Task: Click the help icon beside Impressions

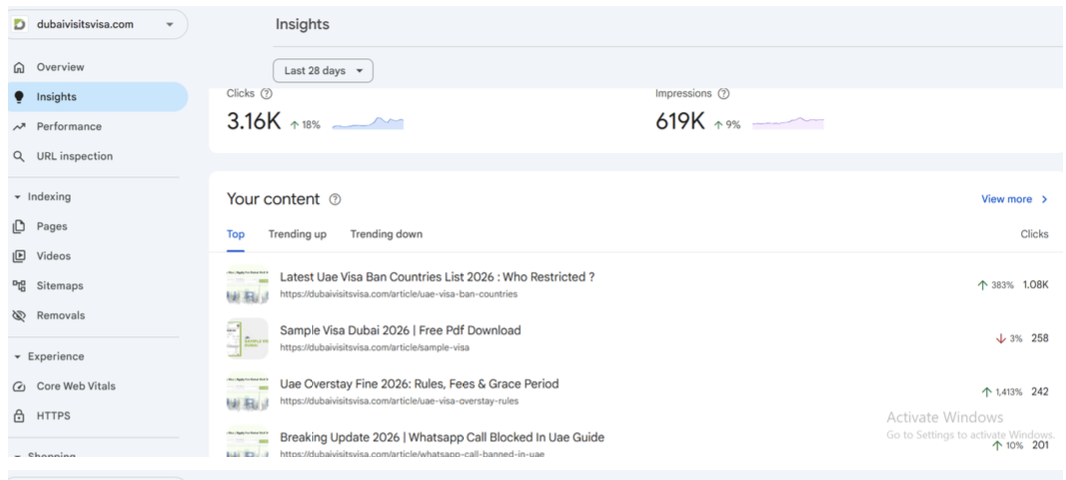Action: [724, 94]
